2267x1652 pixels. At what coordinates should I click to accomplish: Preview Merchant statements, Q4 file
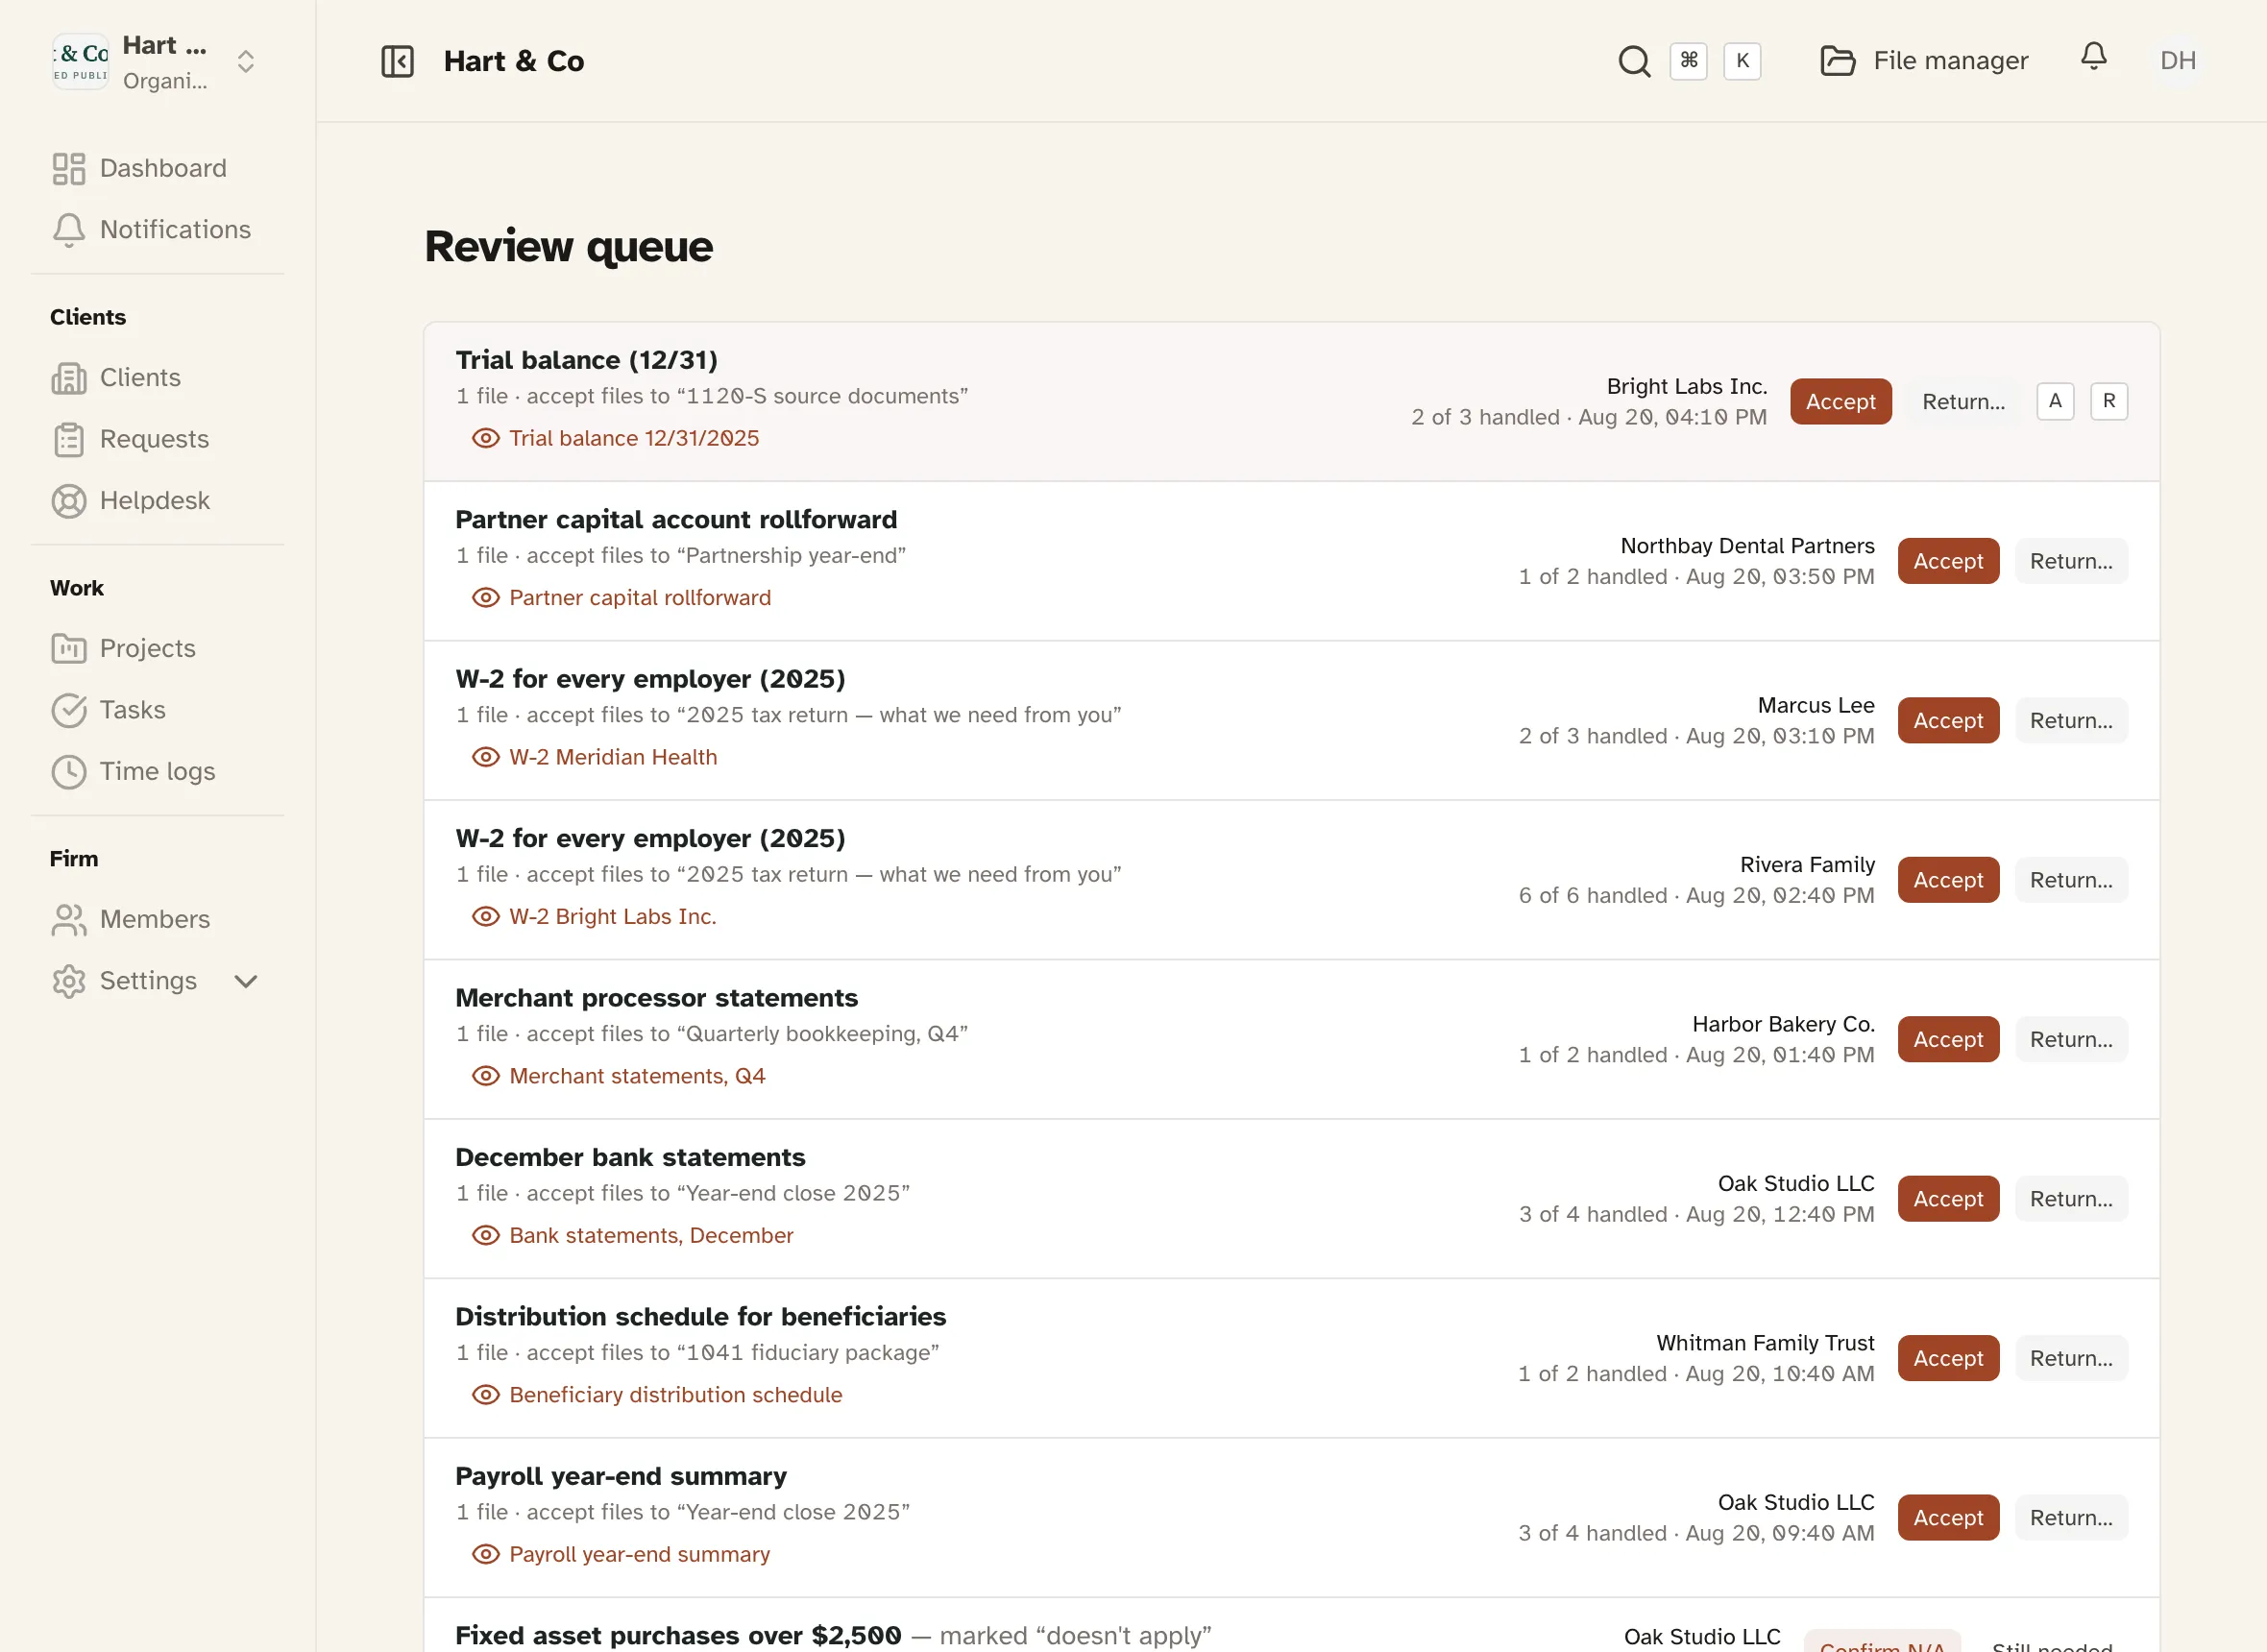click(618, 1076)
